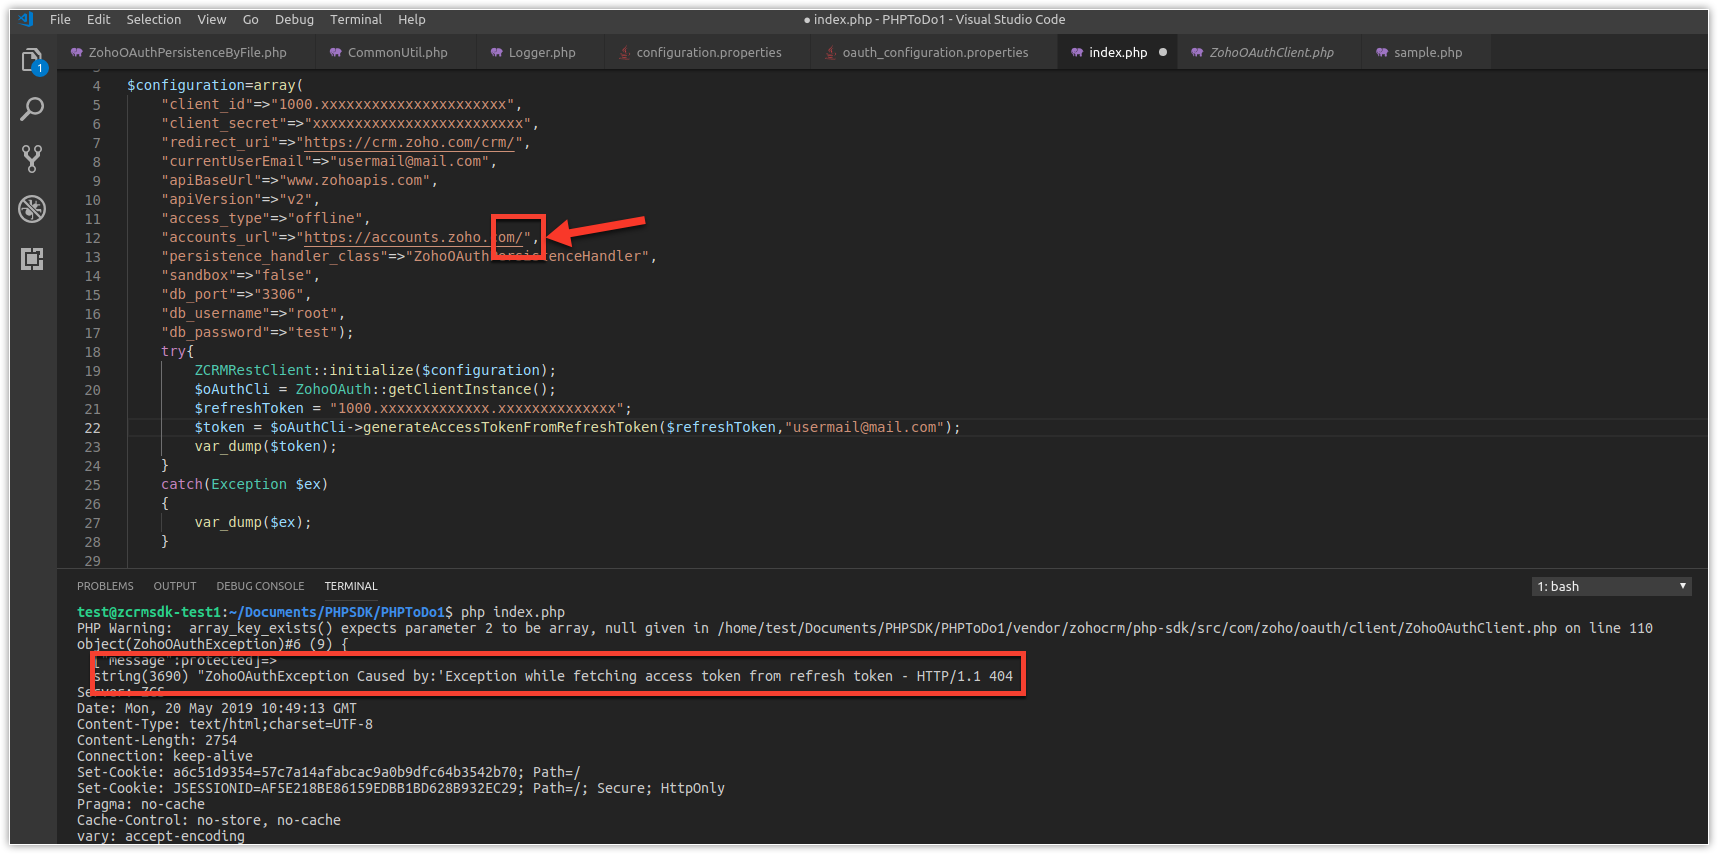Open the Search view in the activity bar
Image resolution: width=1718 pixels, height=854 pixels.
pos(32,109)
